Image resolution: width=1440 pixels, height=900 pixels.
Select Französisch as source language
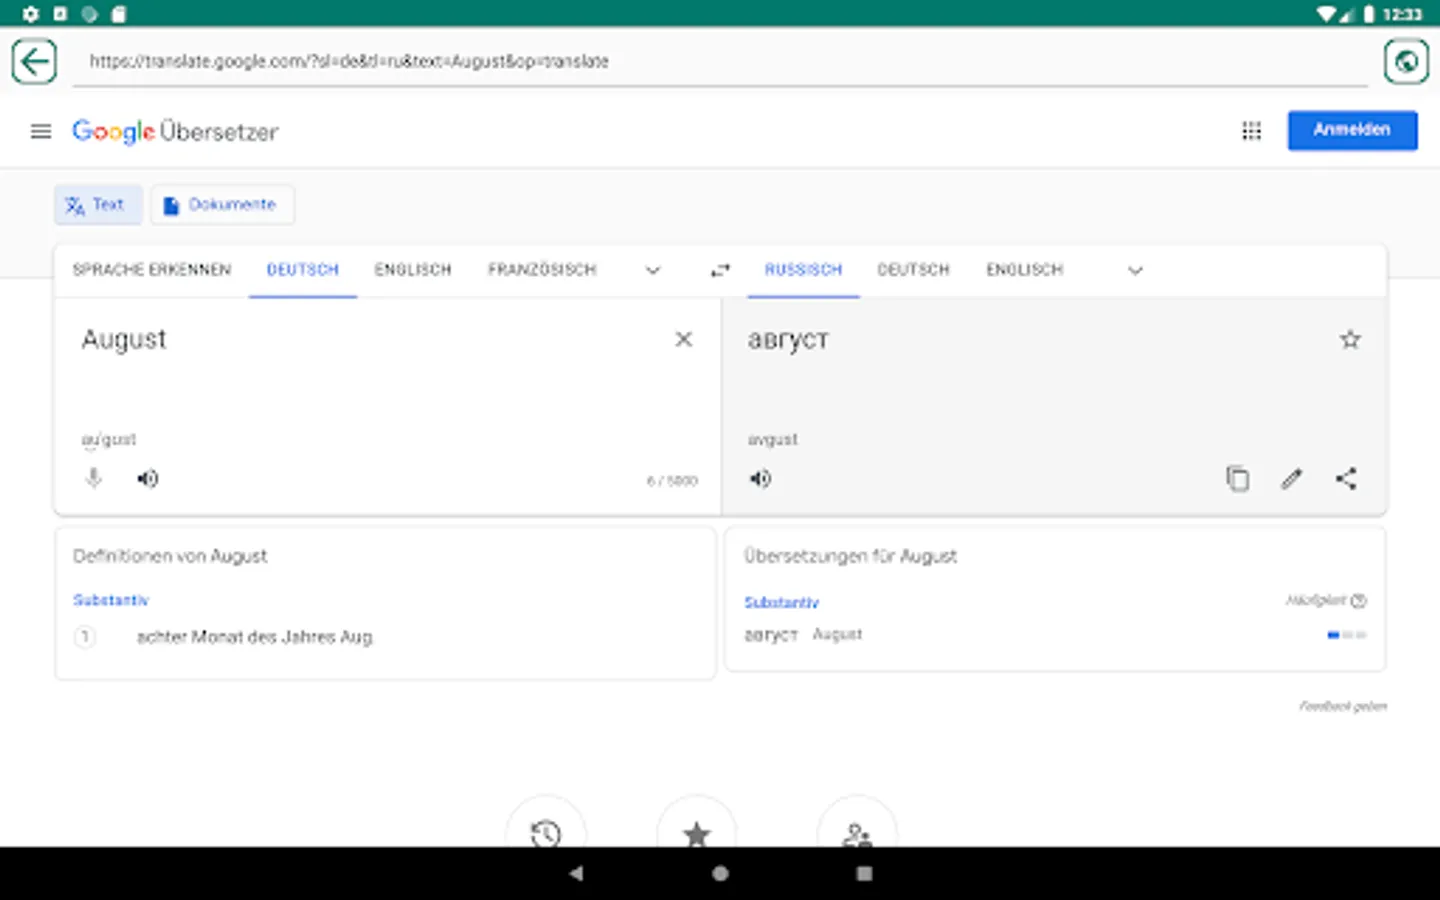(x=542, y=270)
